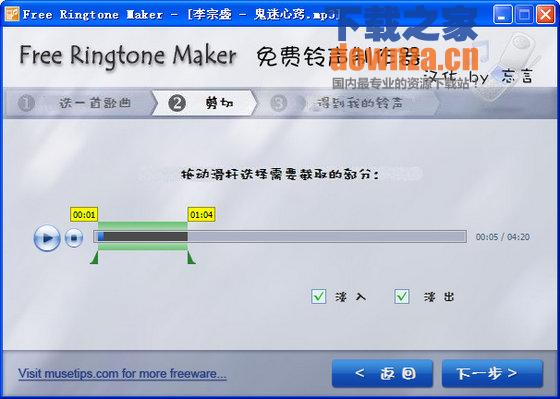Screen dimensions: 560x399
Task: Toggle the 淡入 fade-in checkbox
Action: pos(319,296)
